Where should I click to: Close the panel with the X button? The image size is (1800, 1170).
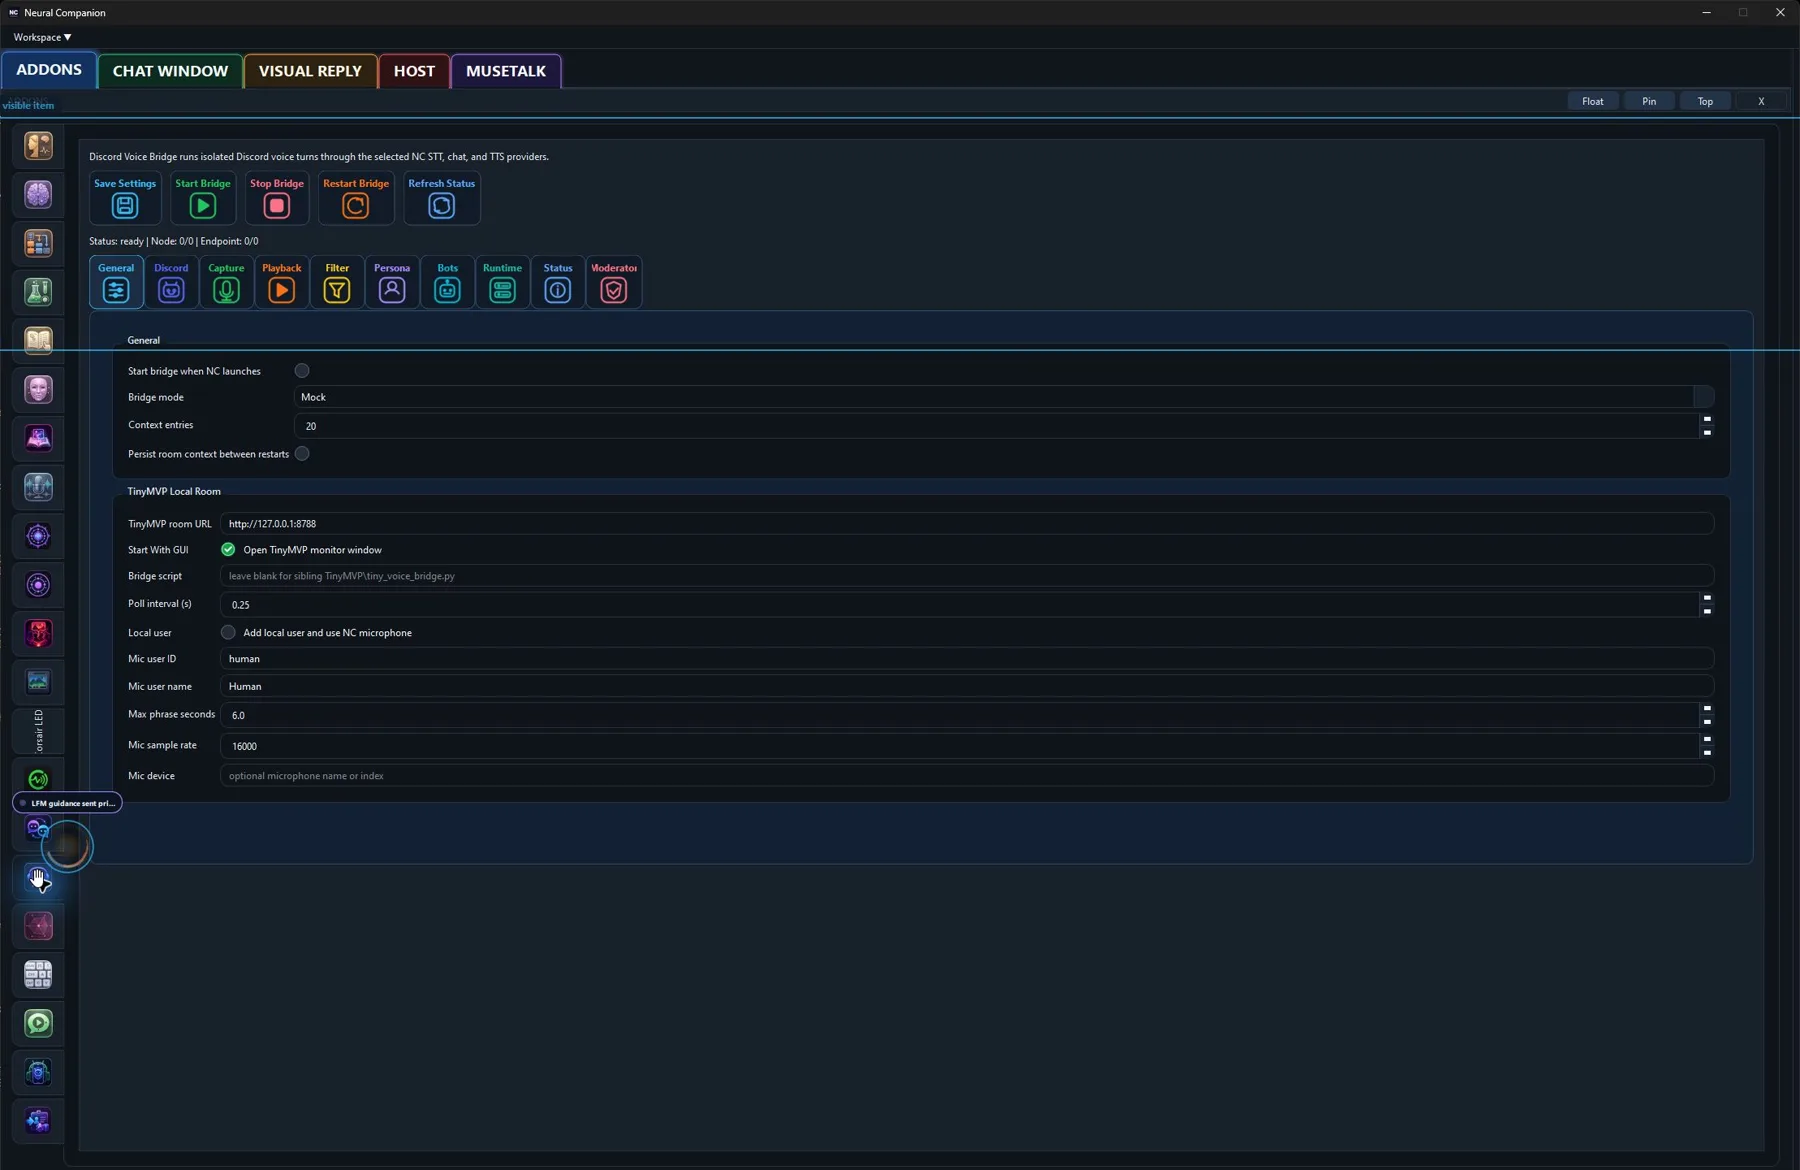[x=1761, y=101]
